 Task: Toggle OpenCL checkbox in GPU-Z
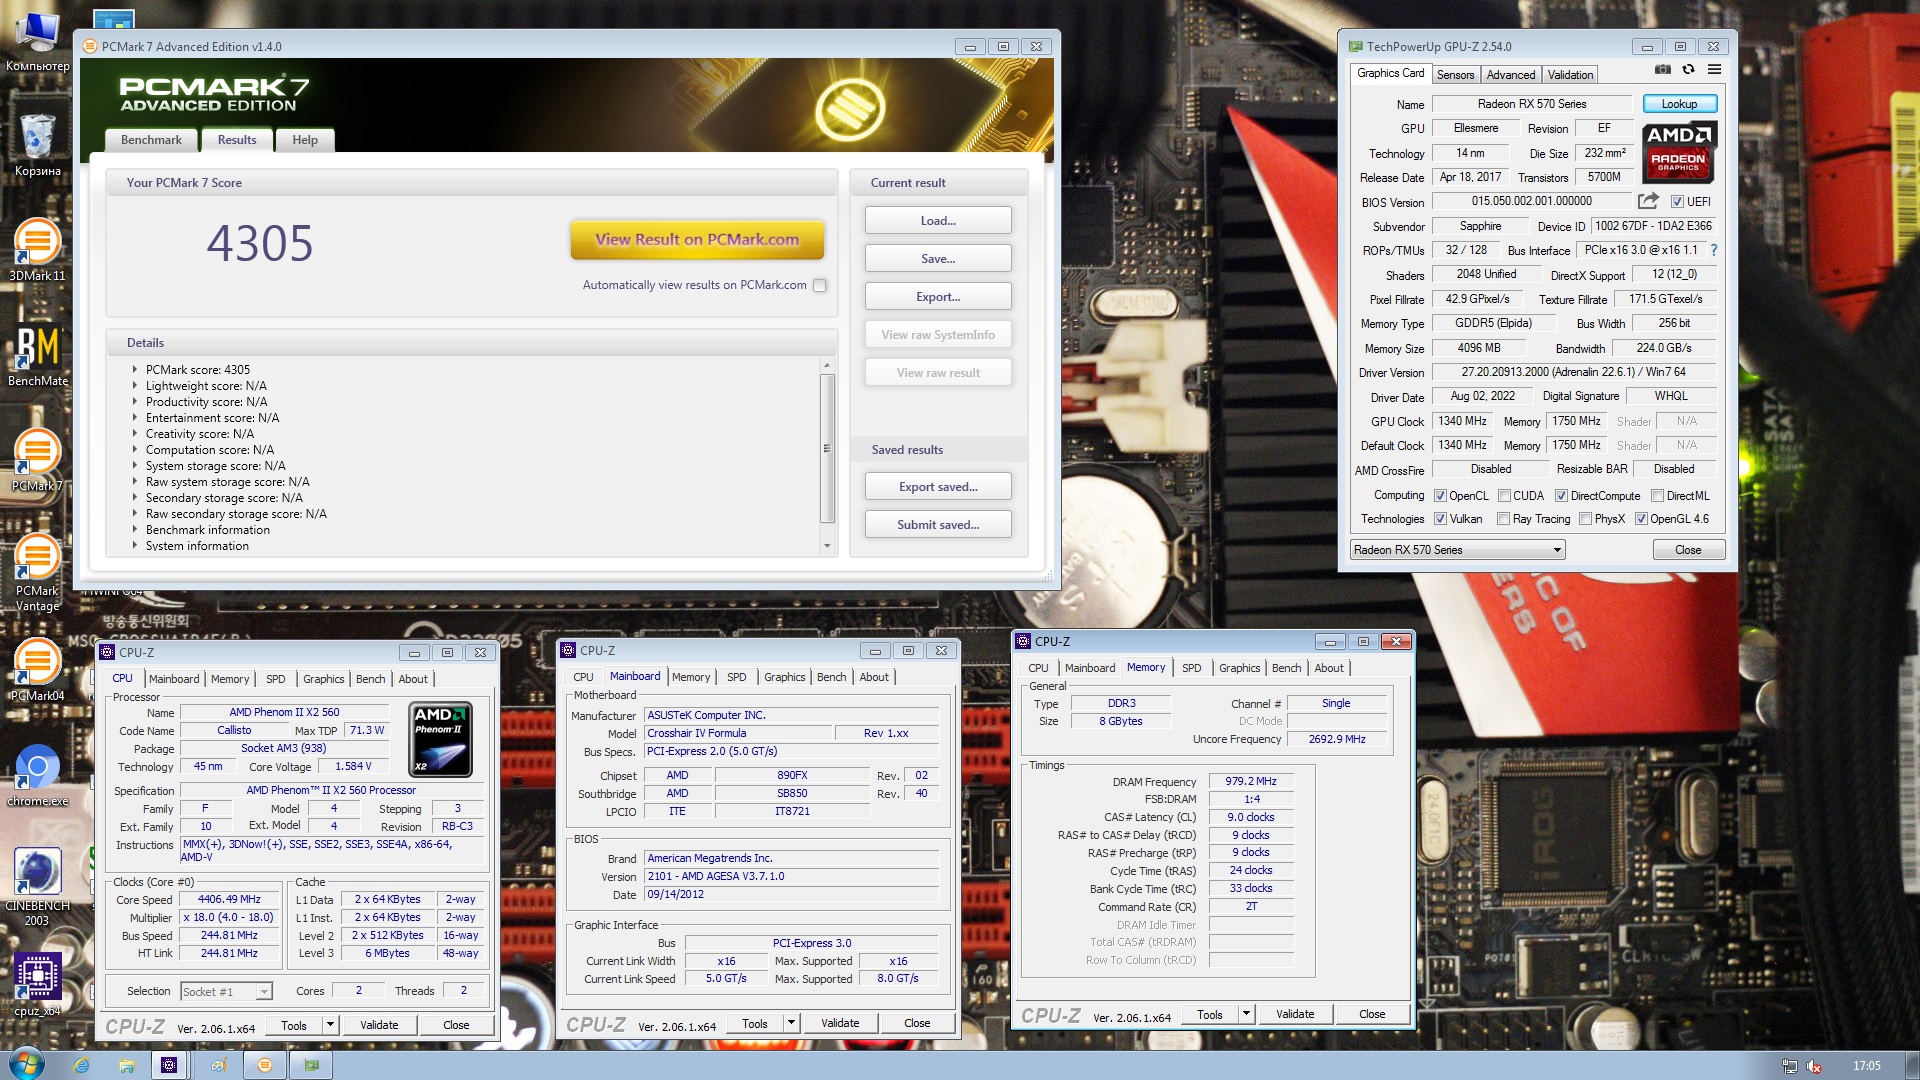click(x=1440, y=495)
